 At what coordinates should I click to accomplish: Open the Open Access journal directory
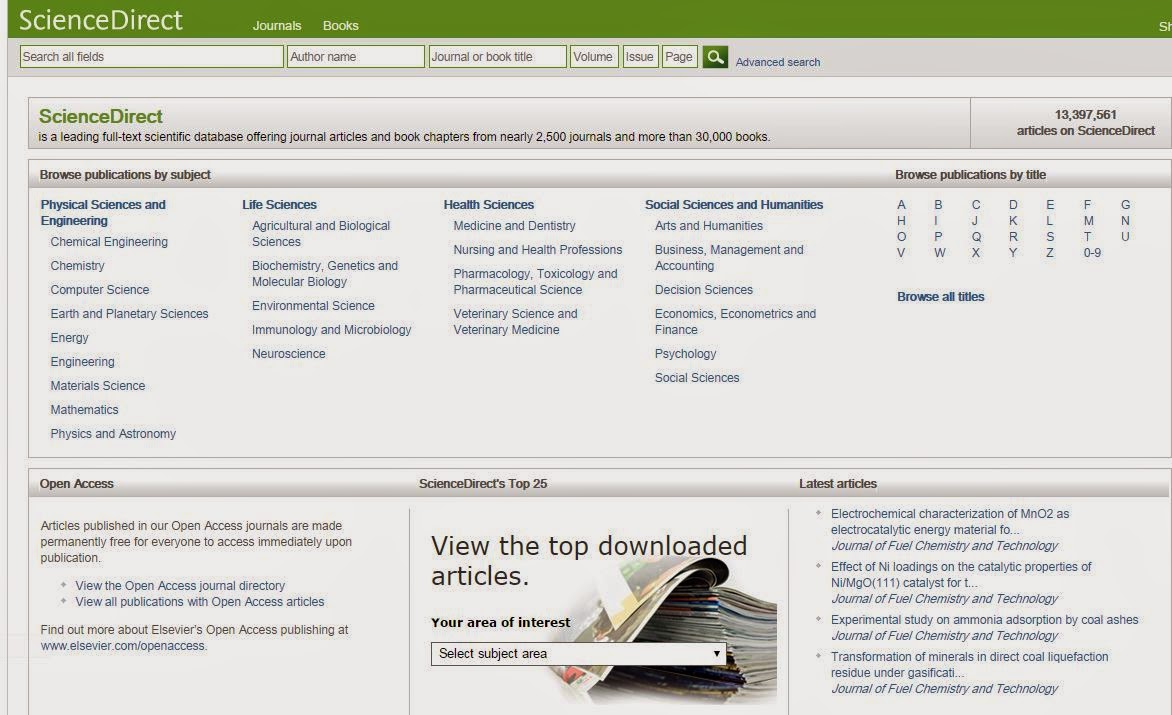(x=178, y=585)
